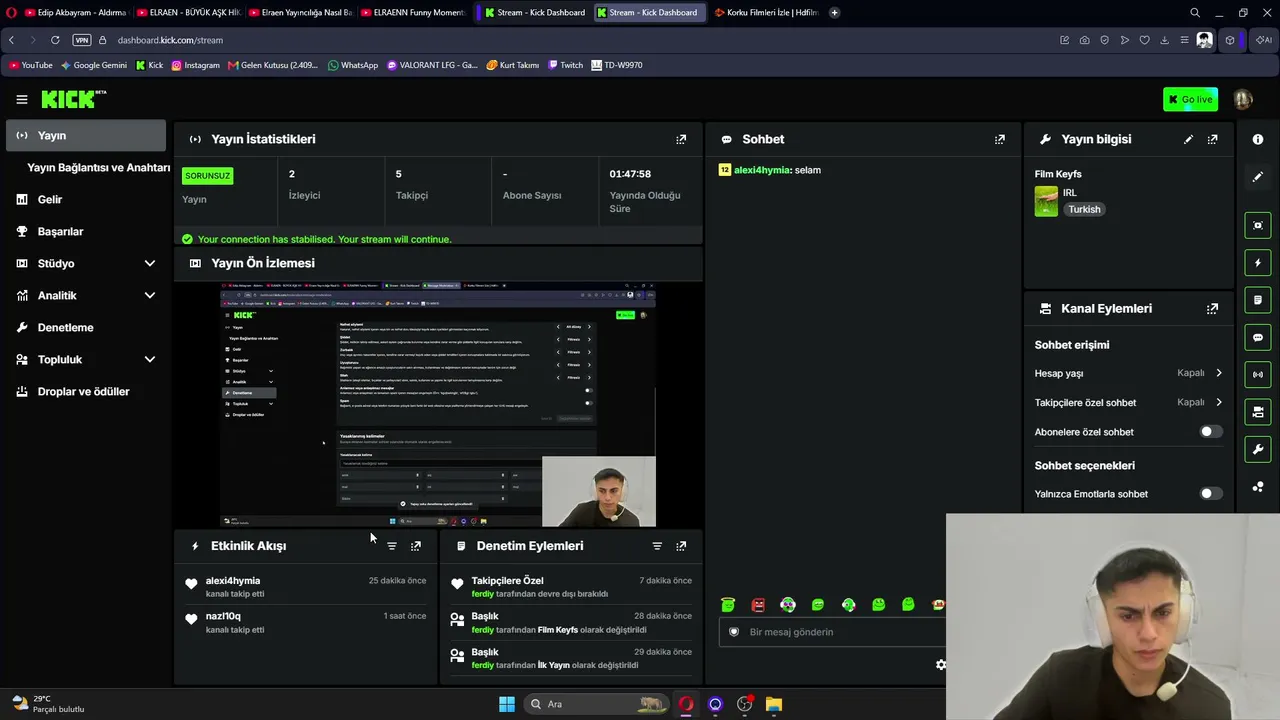Click the pencil edit-layout icon in right rail
This screenshot has height=720, width=1280.
pos(1258,176)
